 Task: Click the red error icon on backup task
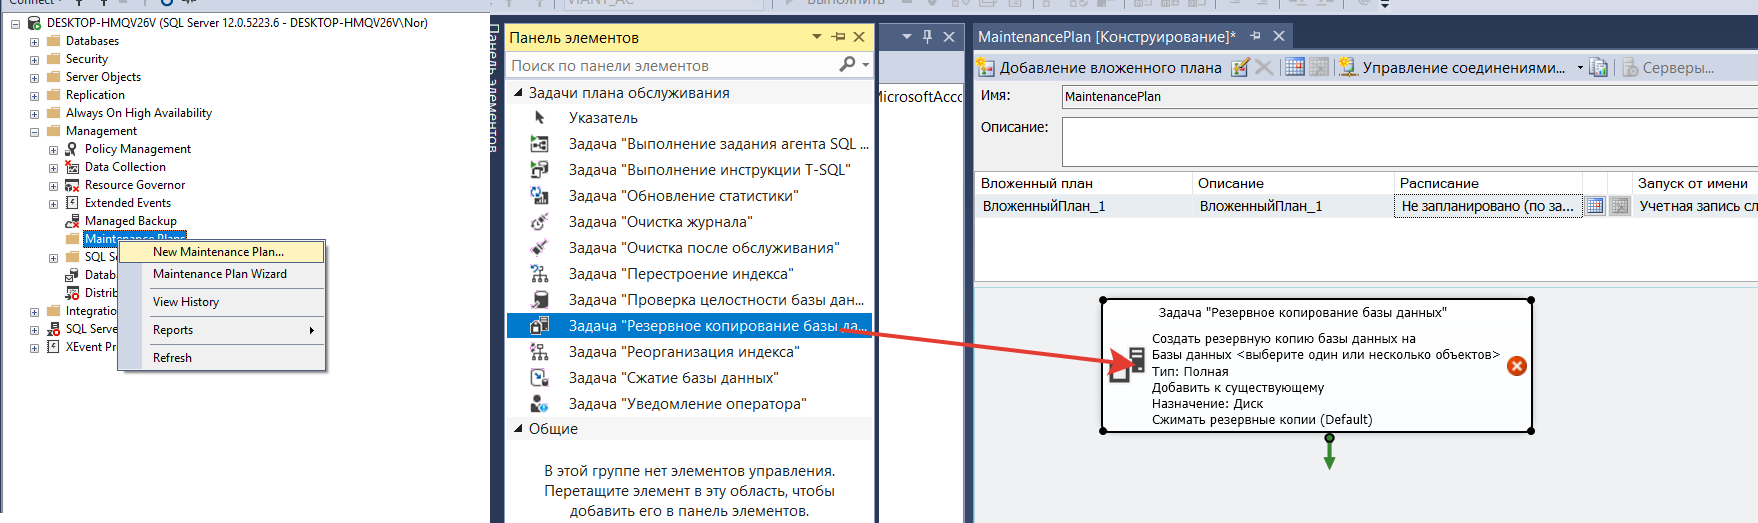point(1516,366)
